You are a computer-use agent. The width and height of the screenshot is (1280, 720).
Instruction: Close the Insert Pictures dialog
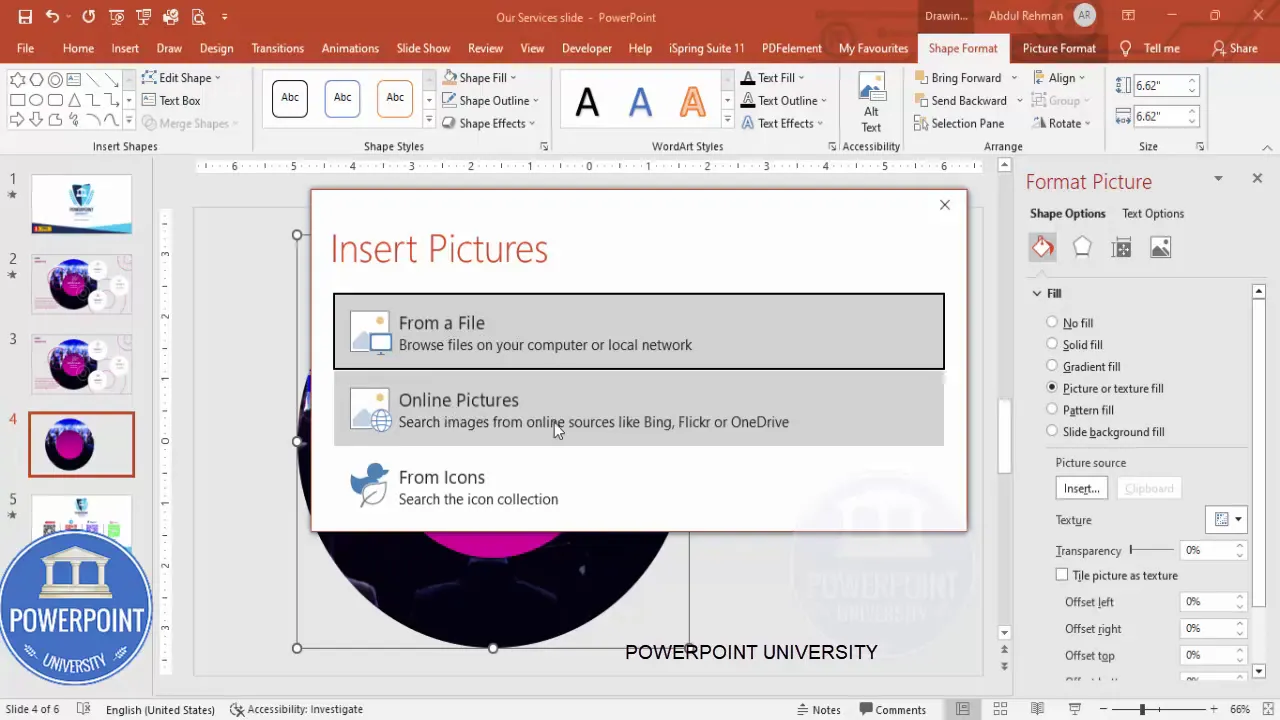(x=944, y=204)
